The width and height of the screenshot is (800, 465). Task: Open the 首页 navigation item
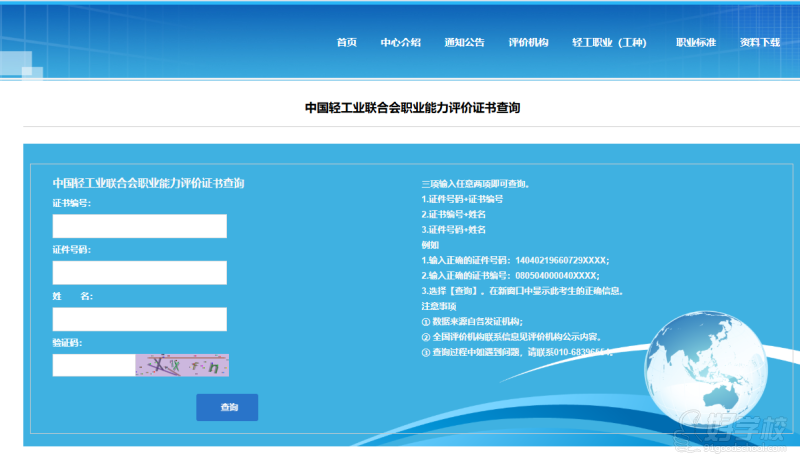[x=346, y=42]
